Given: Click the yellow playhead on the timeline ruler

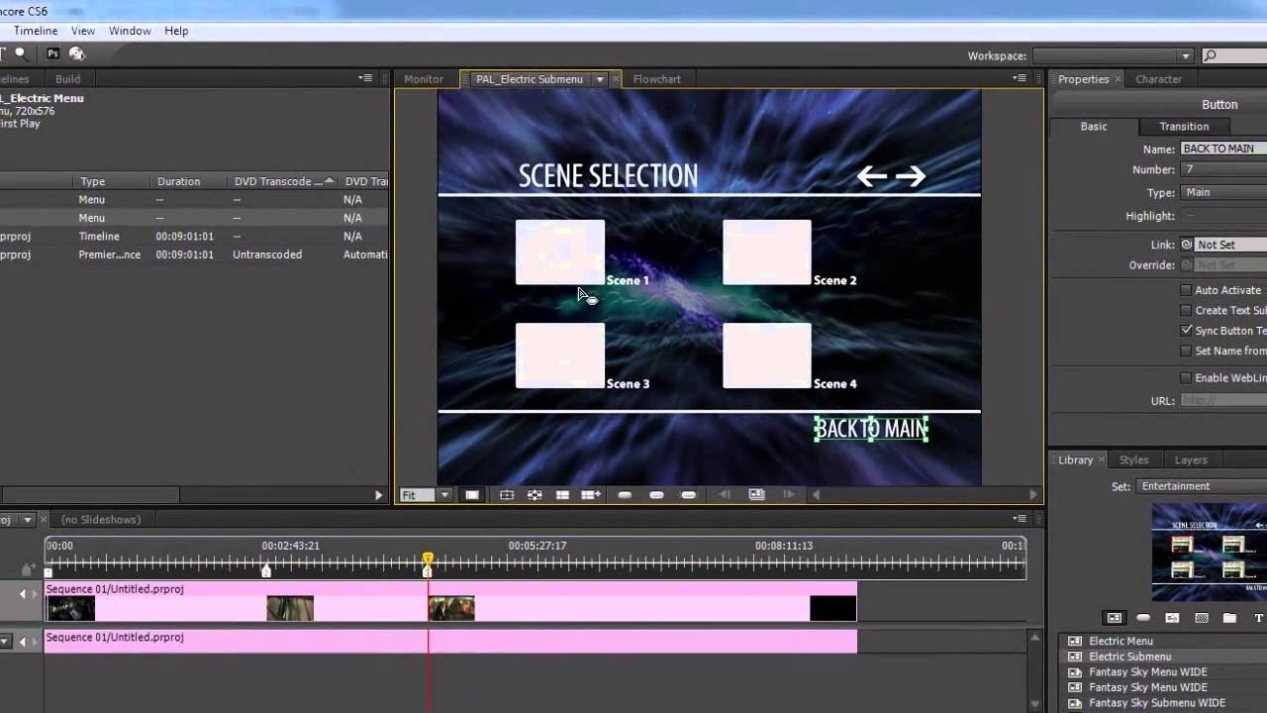Looking at the screenshot, I should pos(428,560).
